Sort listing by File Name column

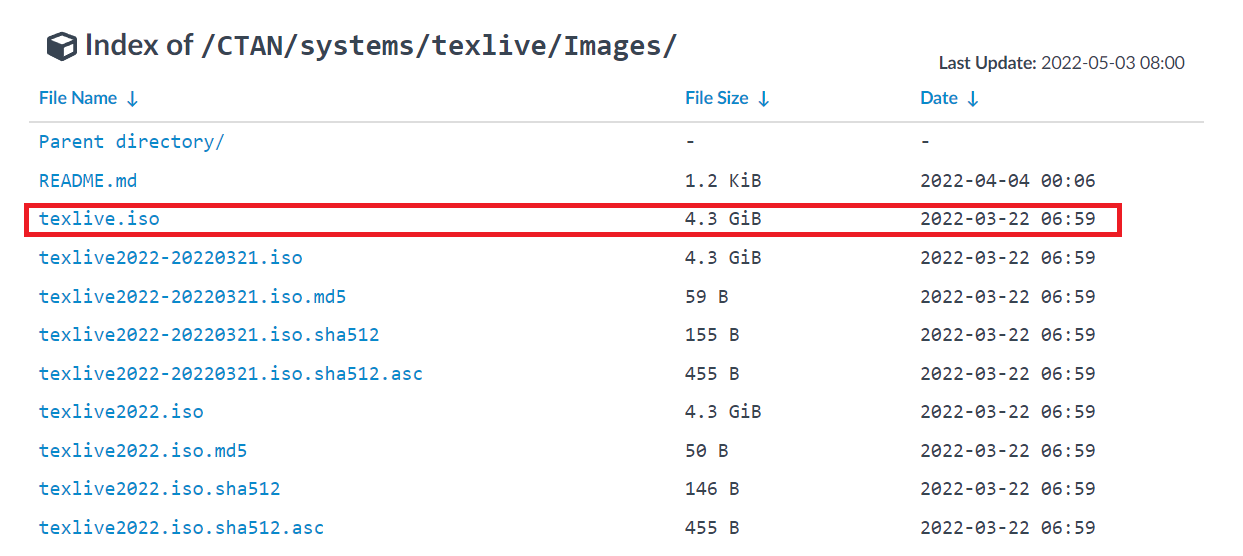(x=78, y=98)
